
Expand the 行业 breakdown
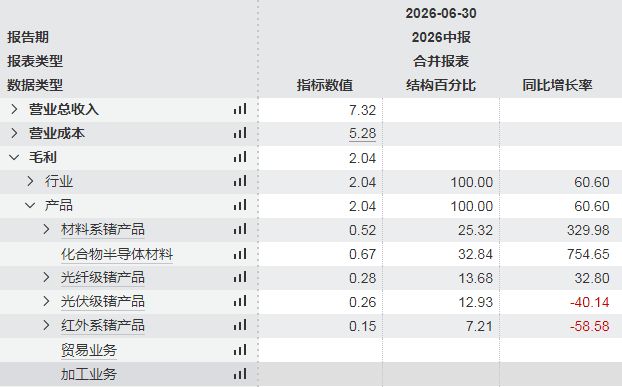(31, 182)
